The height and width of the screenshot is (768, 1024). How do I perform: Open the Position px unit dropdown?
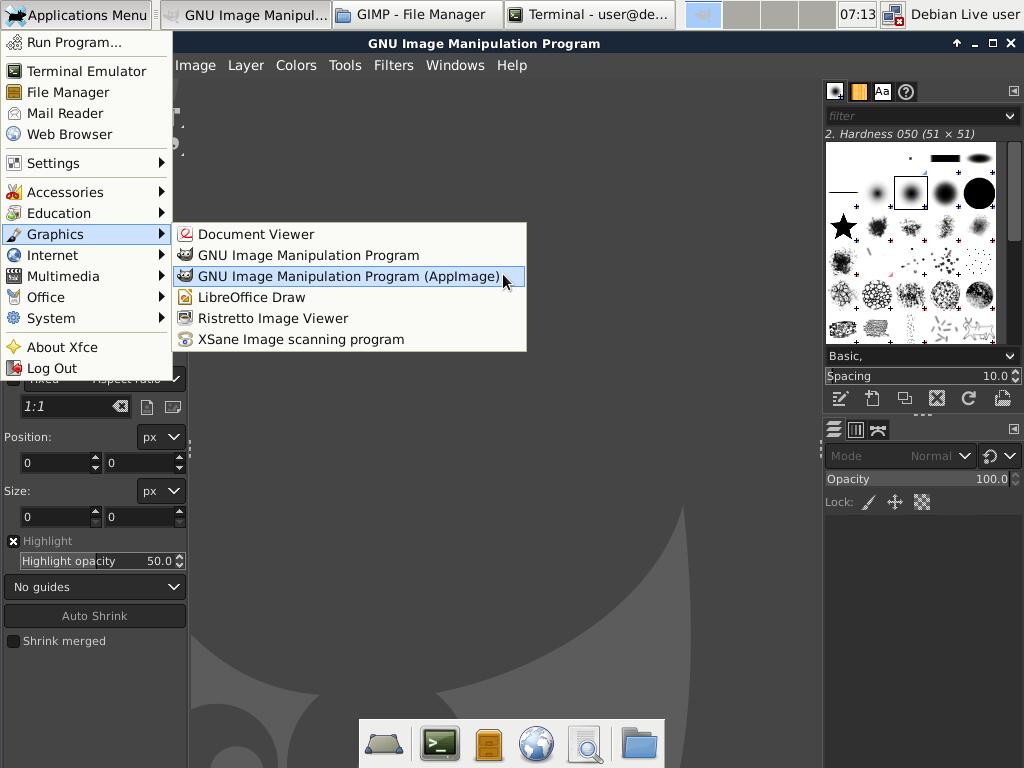point(161,437)
